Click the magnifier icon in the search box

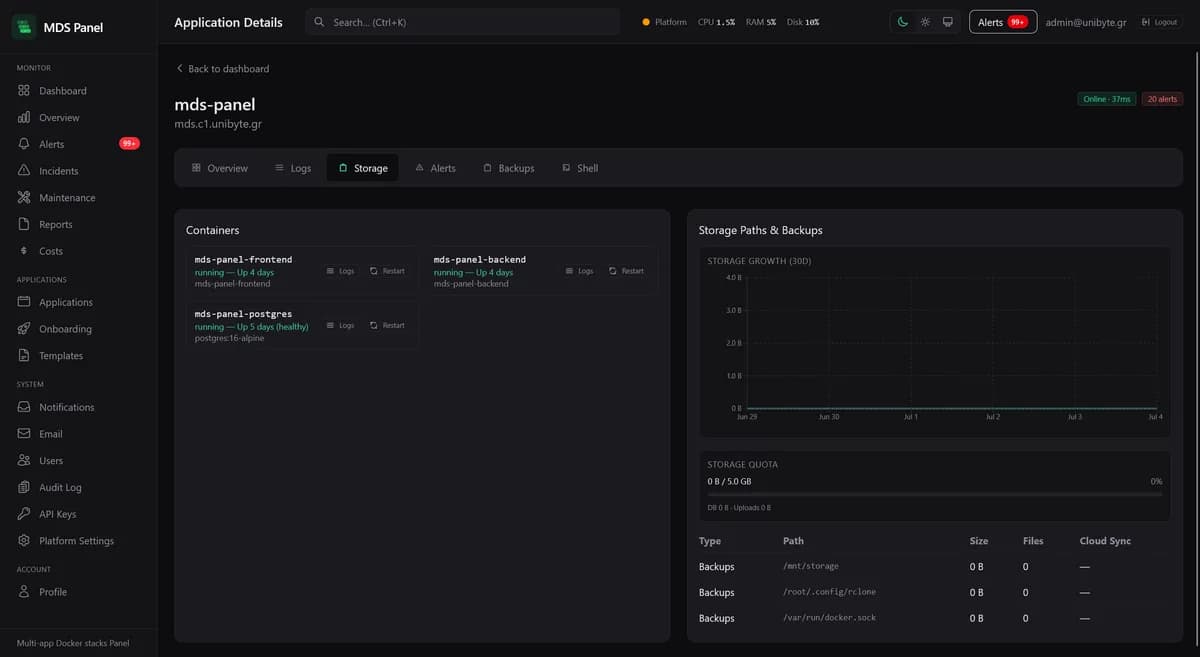tap(319, 22)
